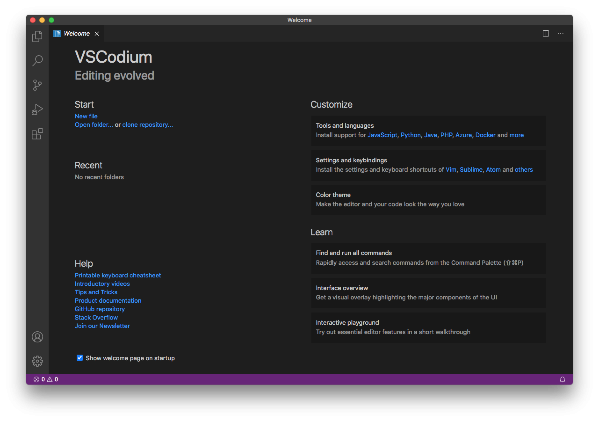Click the macOS yellow minimize button
599x422 pixels.
pos(42,20)
